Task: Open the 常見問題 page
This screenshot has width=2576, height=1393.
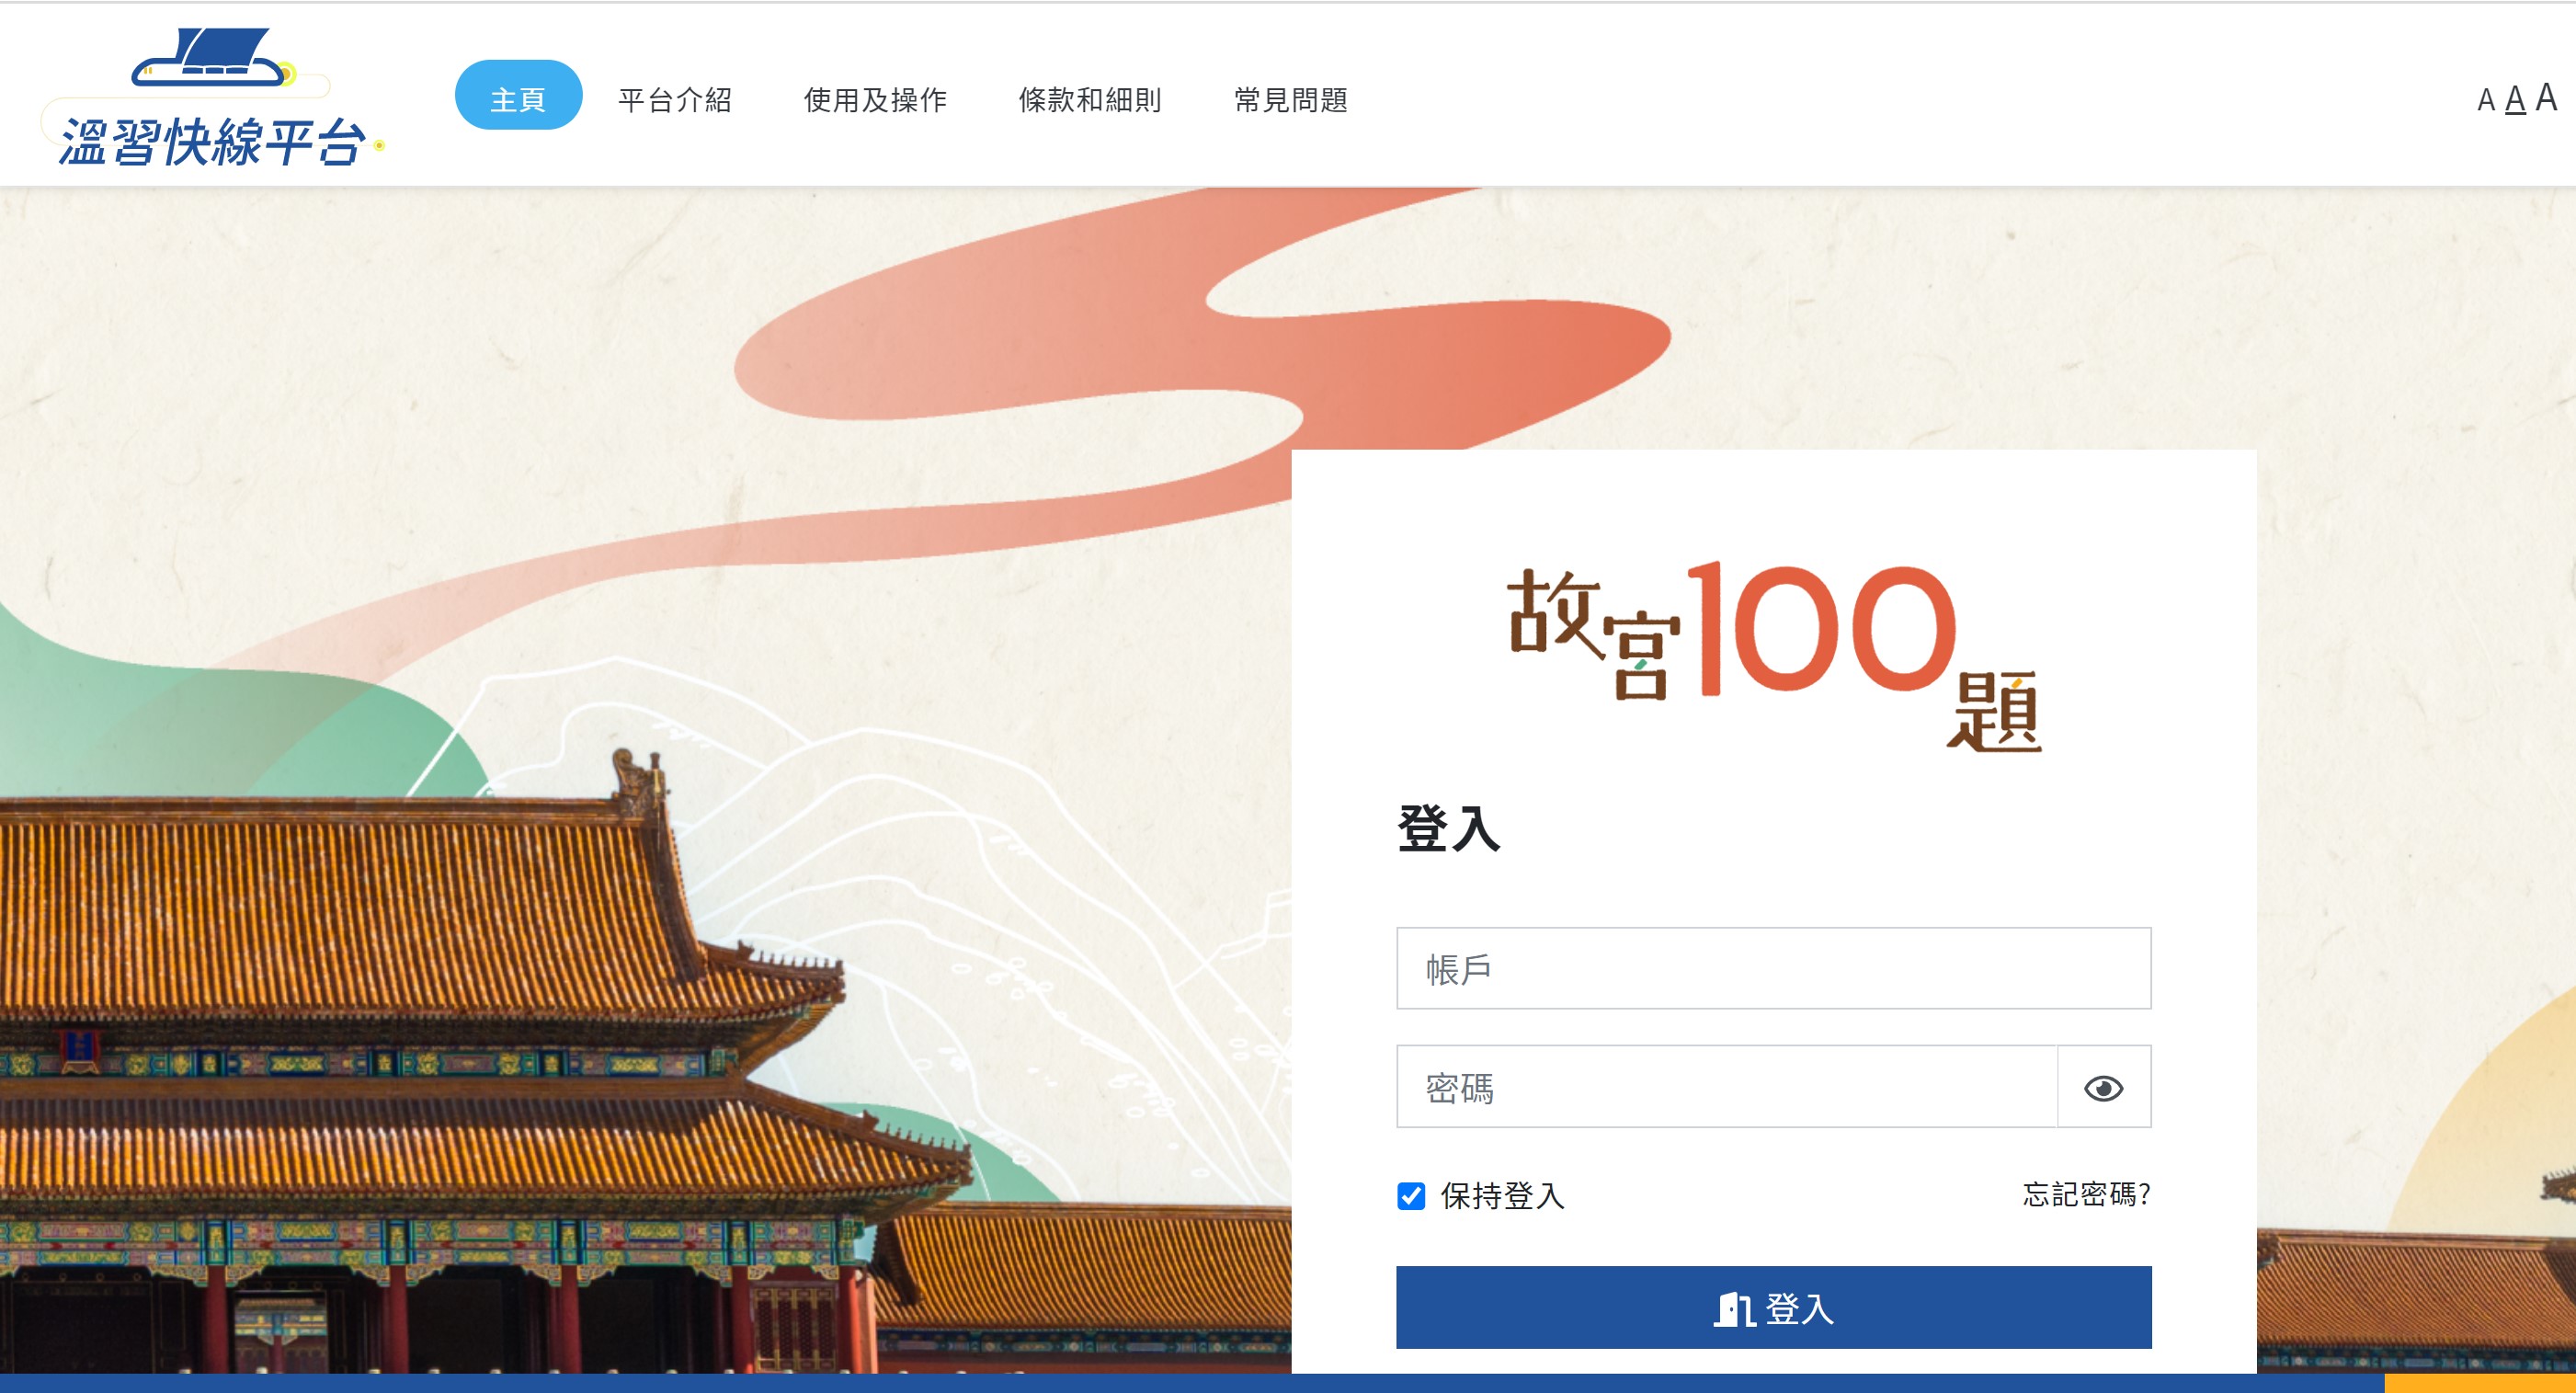Action: [1291, 100]
